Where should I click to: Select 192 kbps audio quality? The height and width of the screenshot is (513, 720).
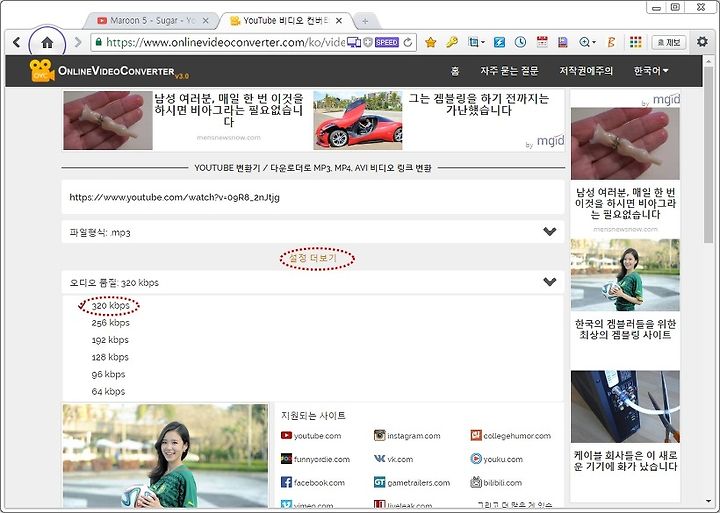coord(110,340)
